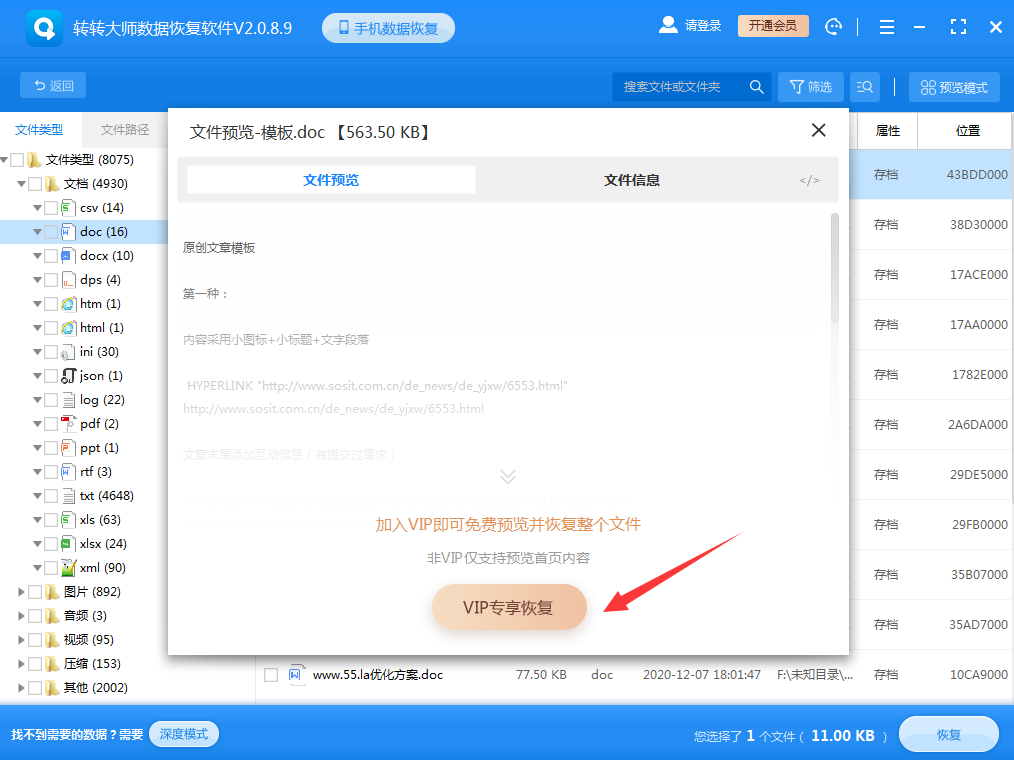Click the 位置 column header

967,131
